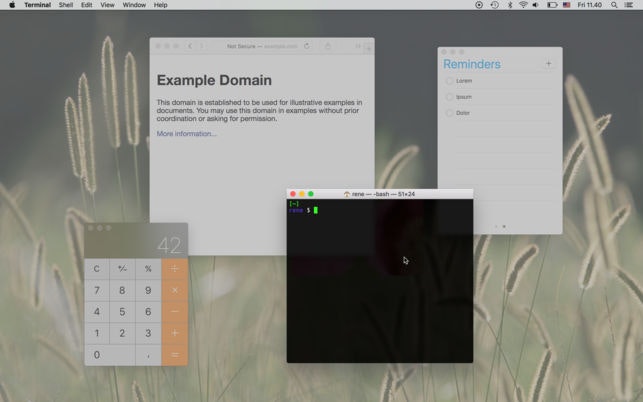Select the Lorem reminder text
Image resolution: width=643 pixels, height=402 pixels.
pyautogui.click(x=464, y=81)
